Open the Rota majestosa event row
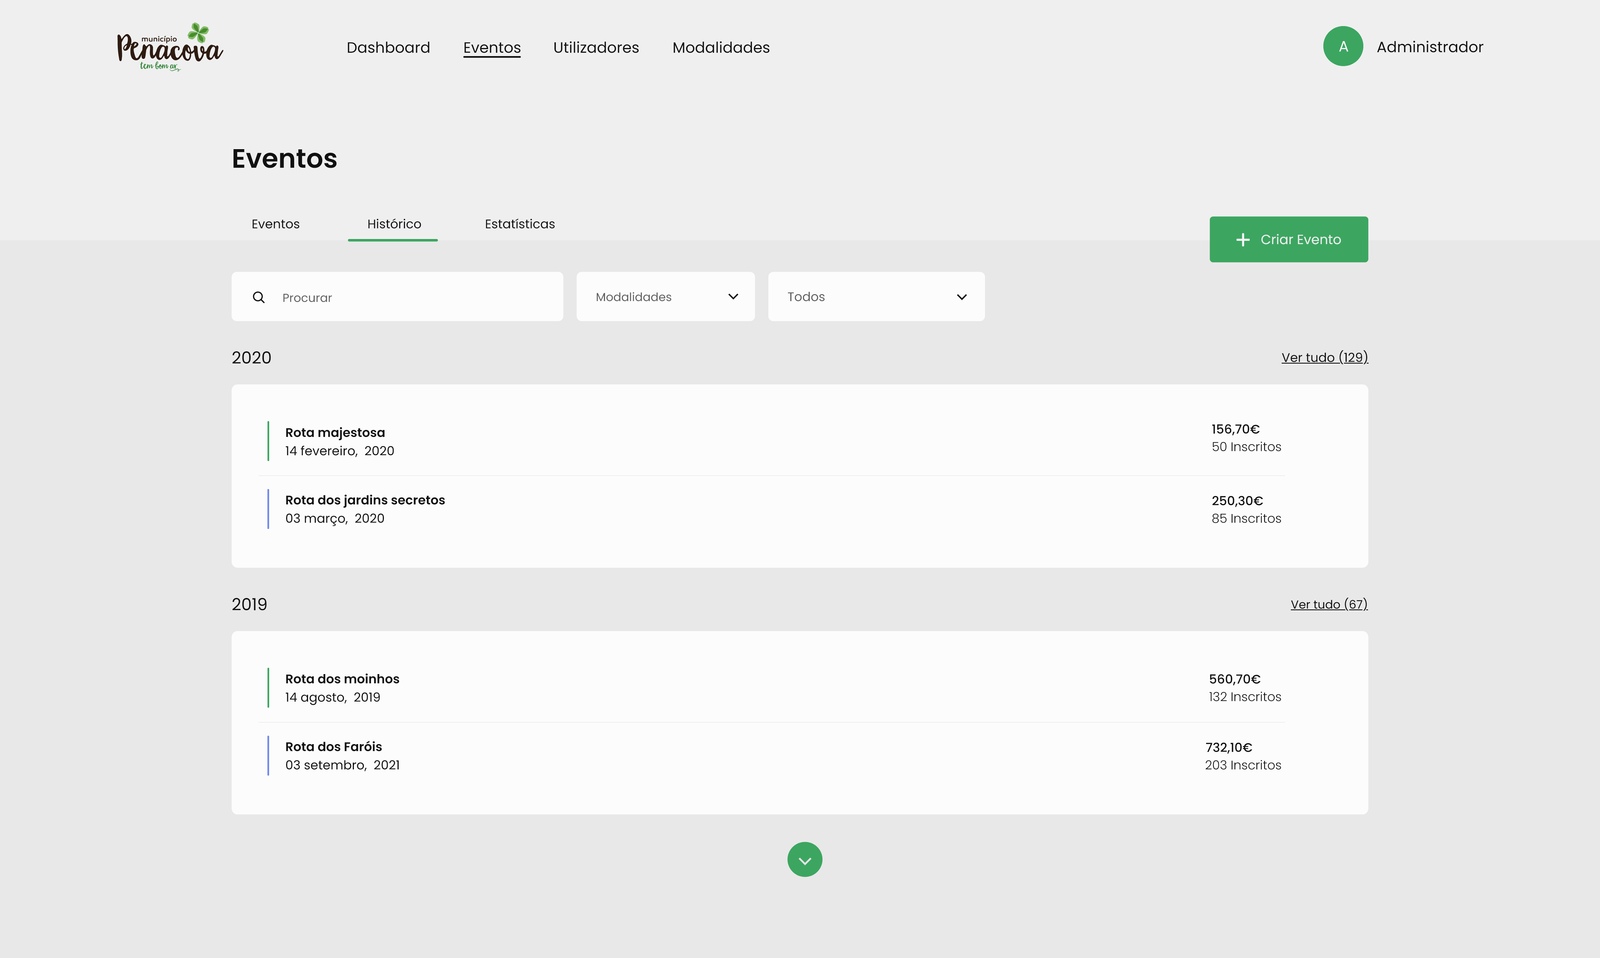 (335, 433)
